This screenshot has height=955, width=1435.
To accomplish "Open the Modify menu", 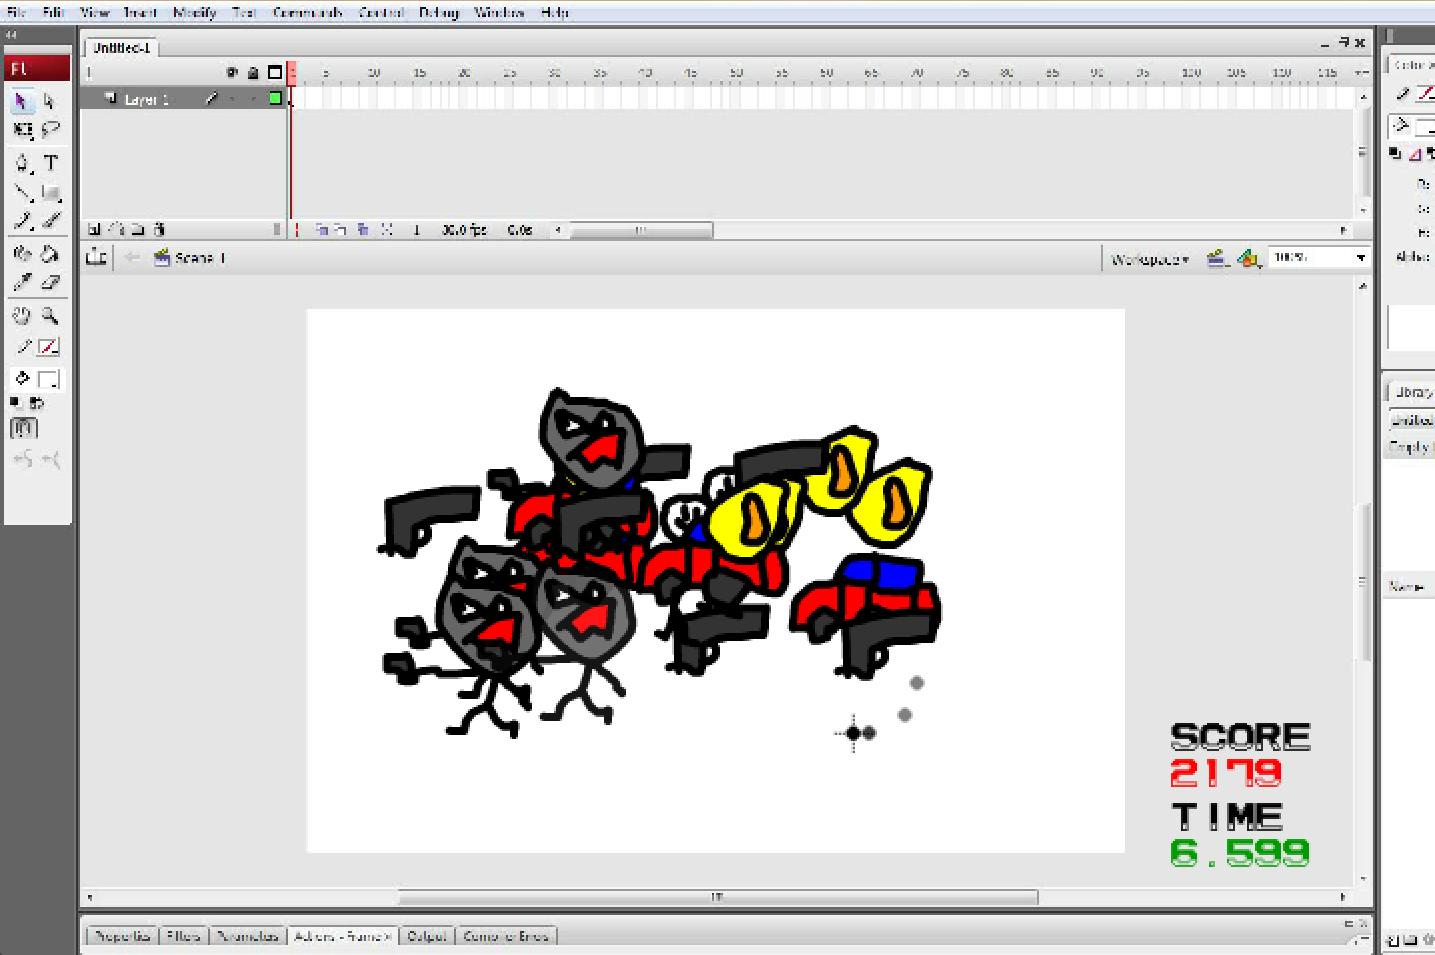I will 195,13.
